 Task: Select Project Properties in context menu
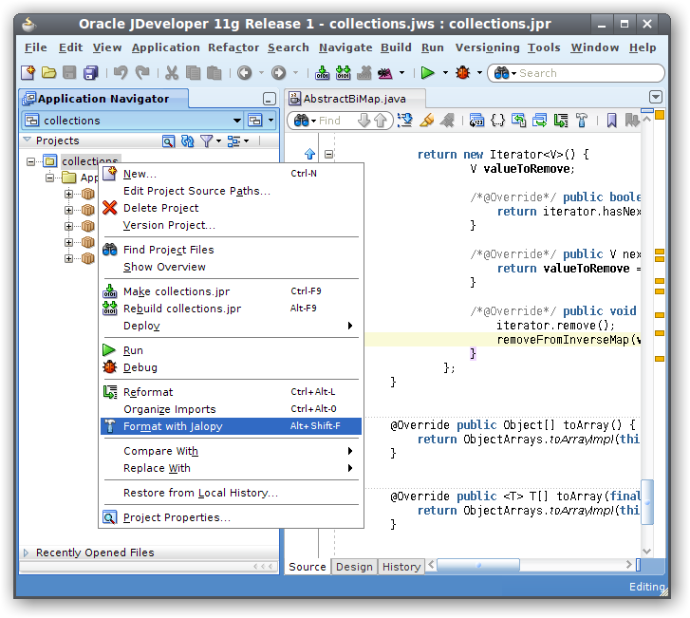(231, 518)
